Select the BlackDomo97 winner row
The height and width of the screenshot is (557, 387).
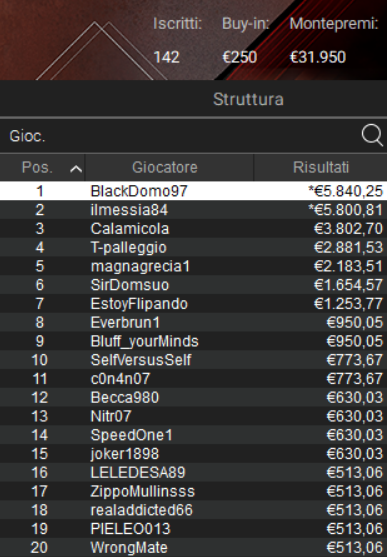pyautogui.click(x=193, y=191)
